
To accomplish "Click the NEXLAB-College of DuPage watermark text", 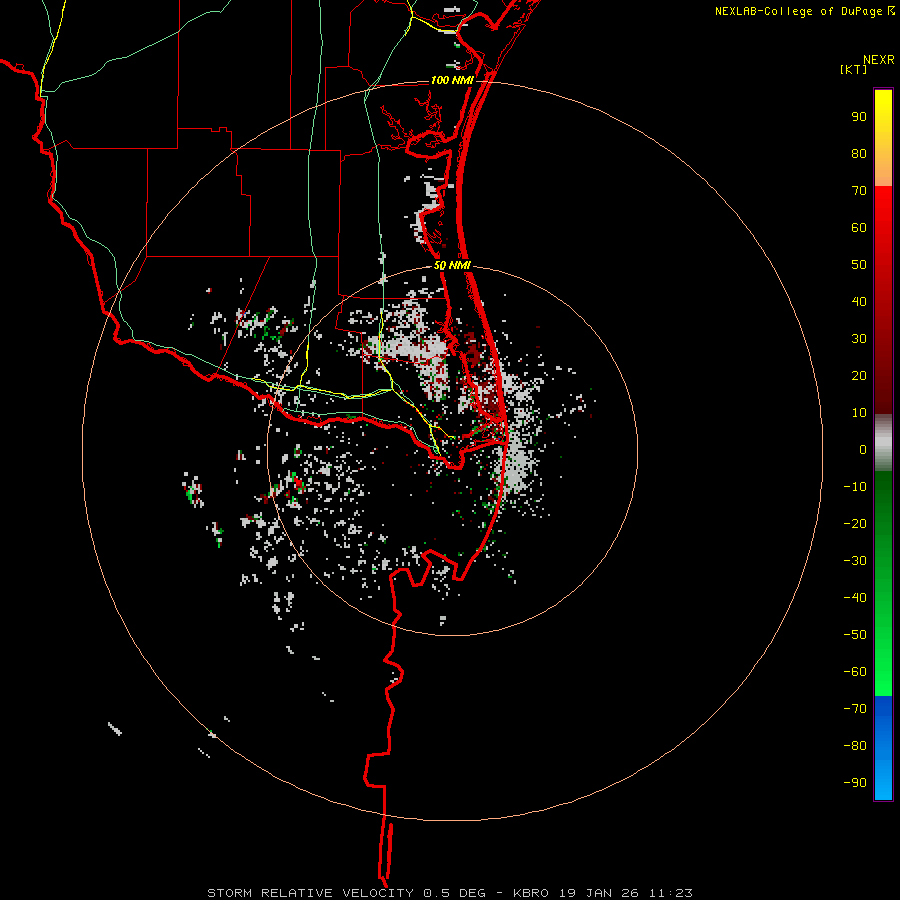I will [x=800, y=11].
